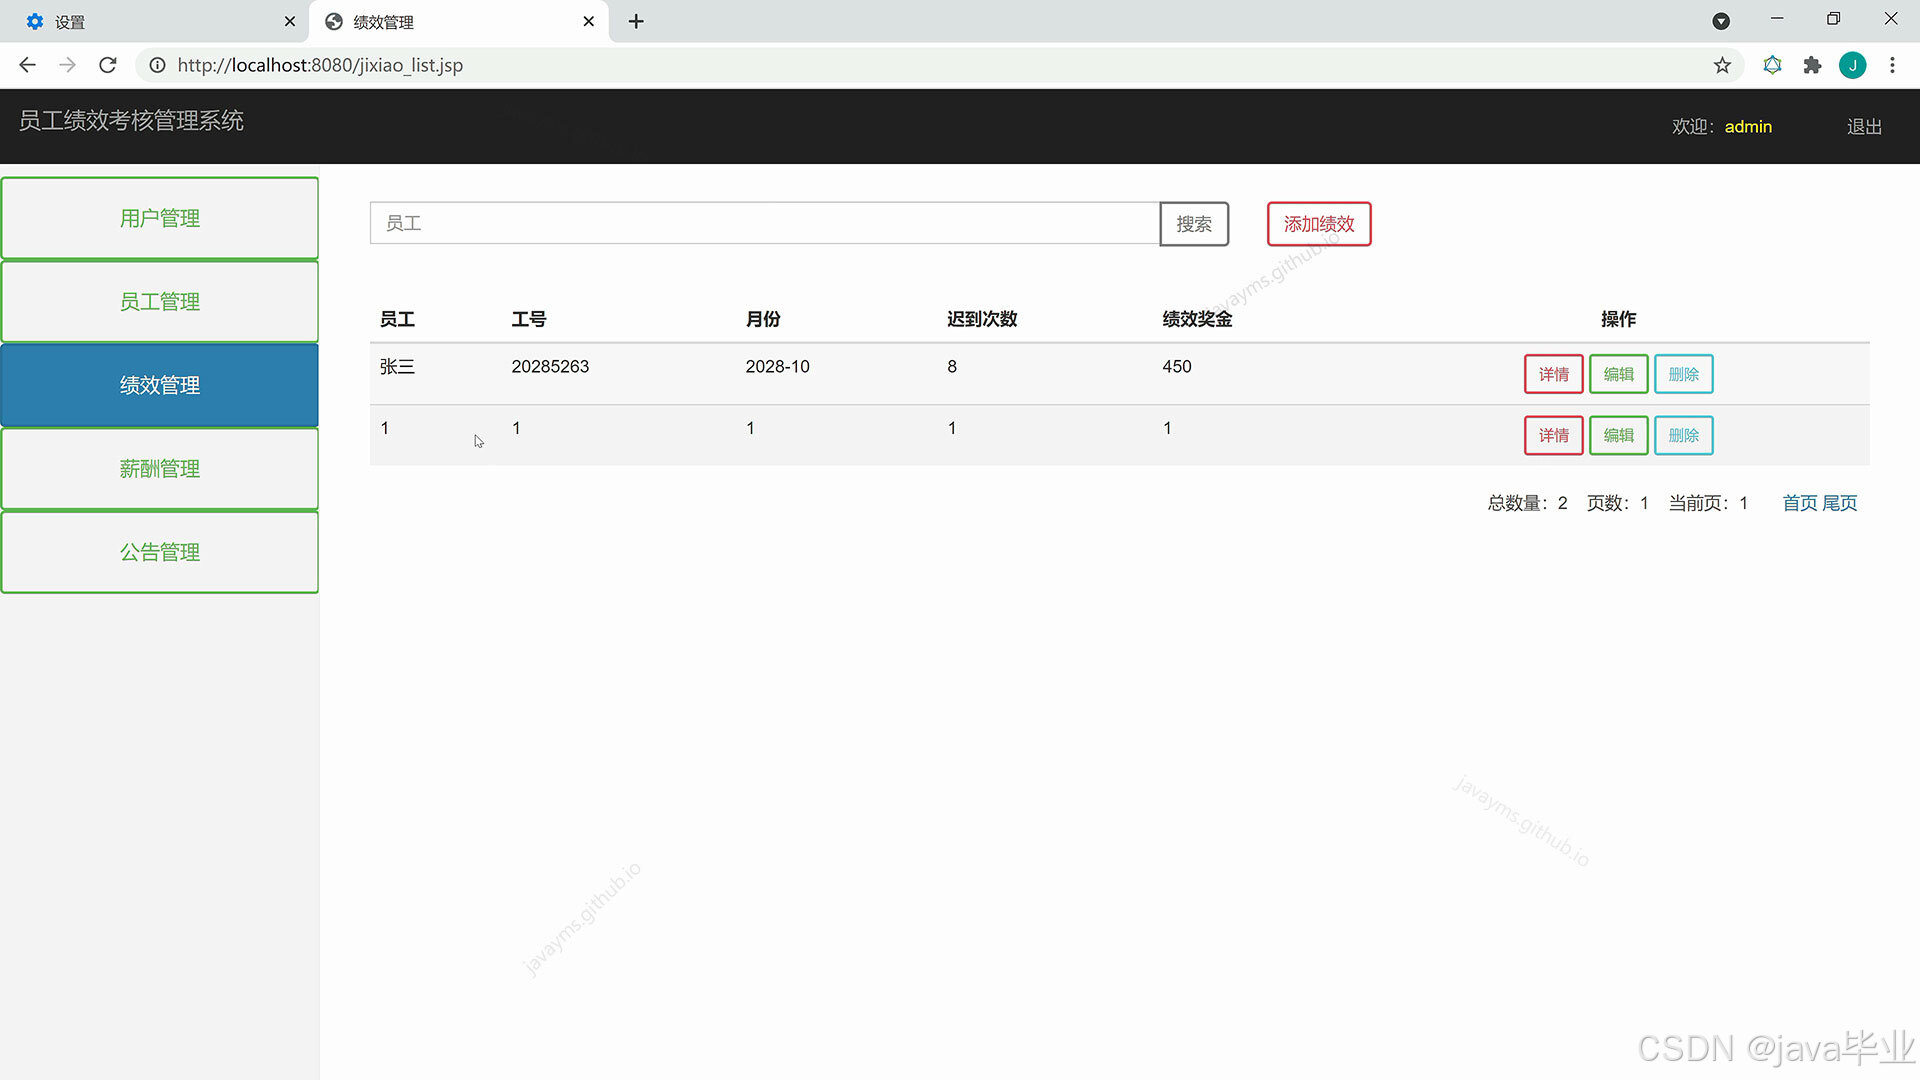Open the profile avatar J
This screenshot has height=1080, width=1920.
tap(1852, 65)
